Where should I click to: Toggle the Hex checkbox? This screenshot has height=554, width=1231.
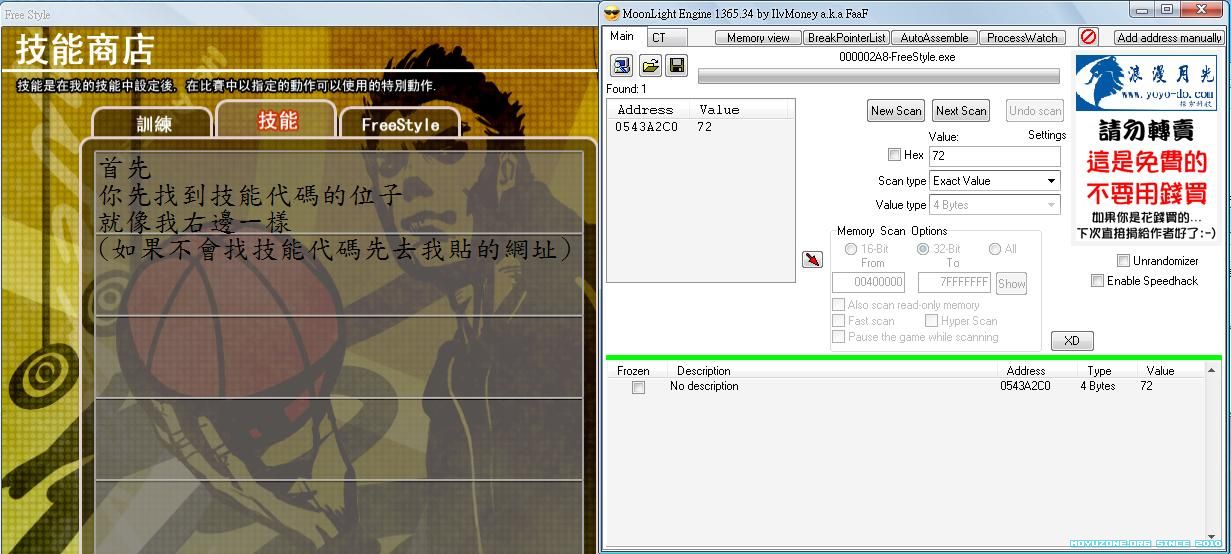click(894, 155)
